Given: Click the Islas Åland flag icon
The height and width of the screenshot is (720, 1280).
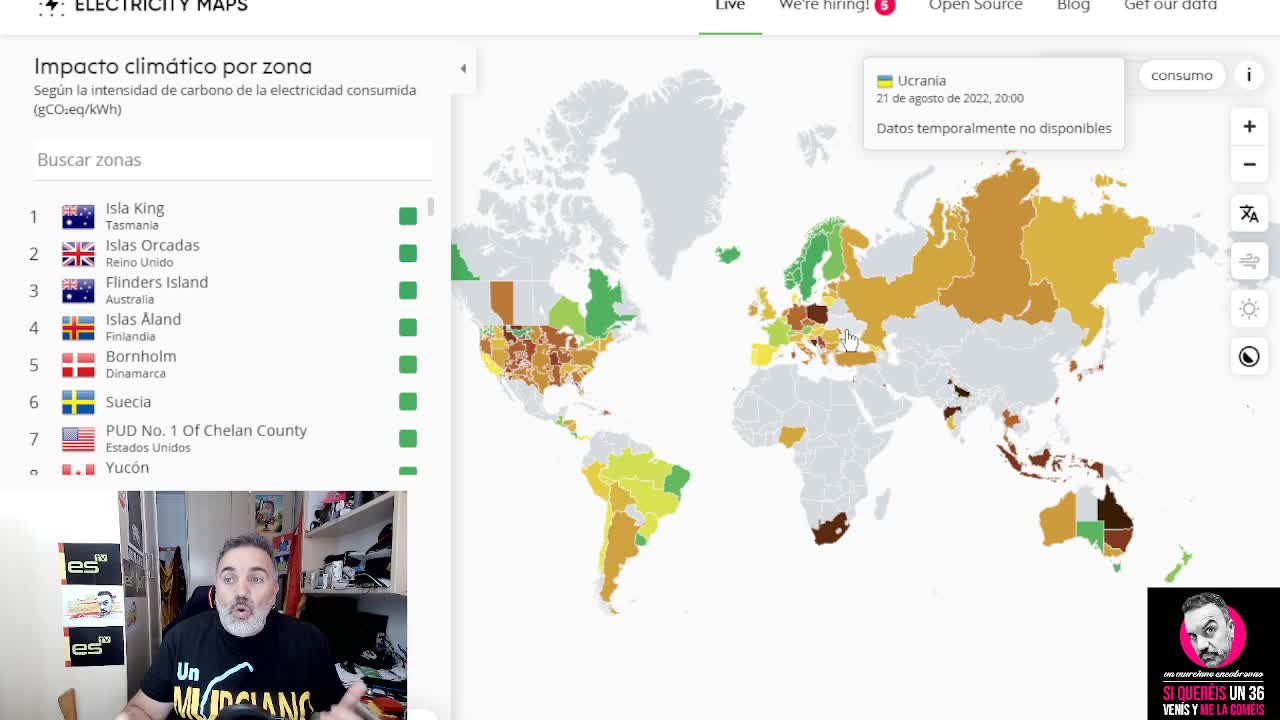Looking at the screenshot, I should pyautogui.click(x=78, y=327).
